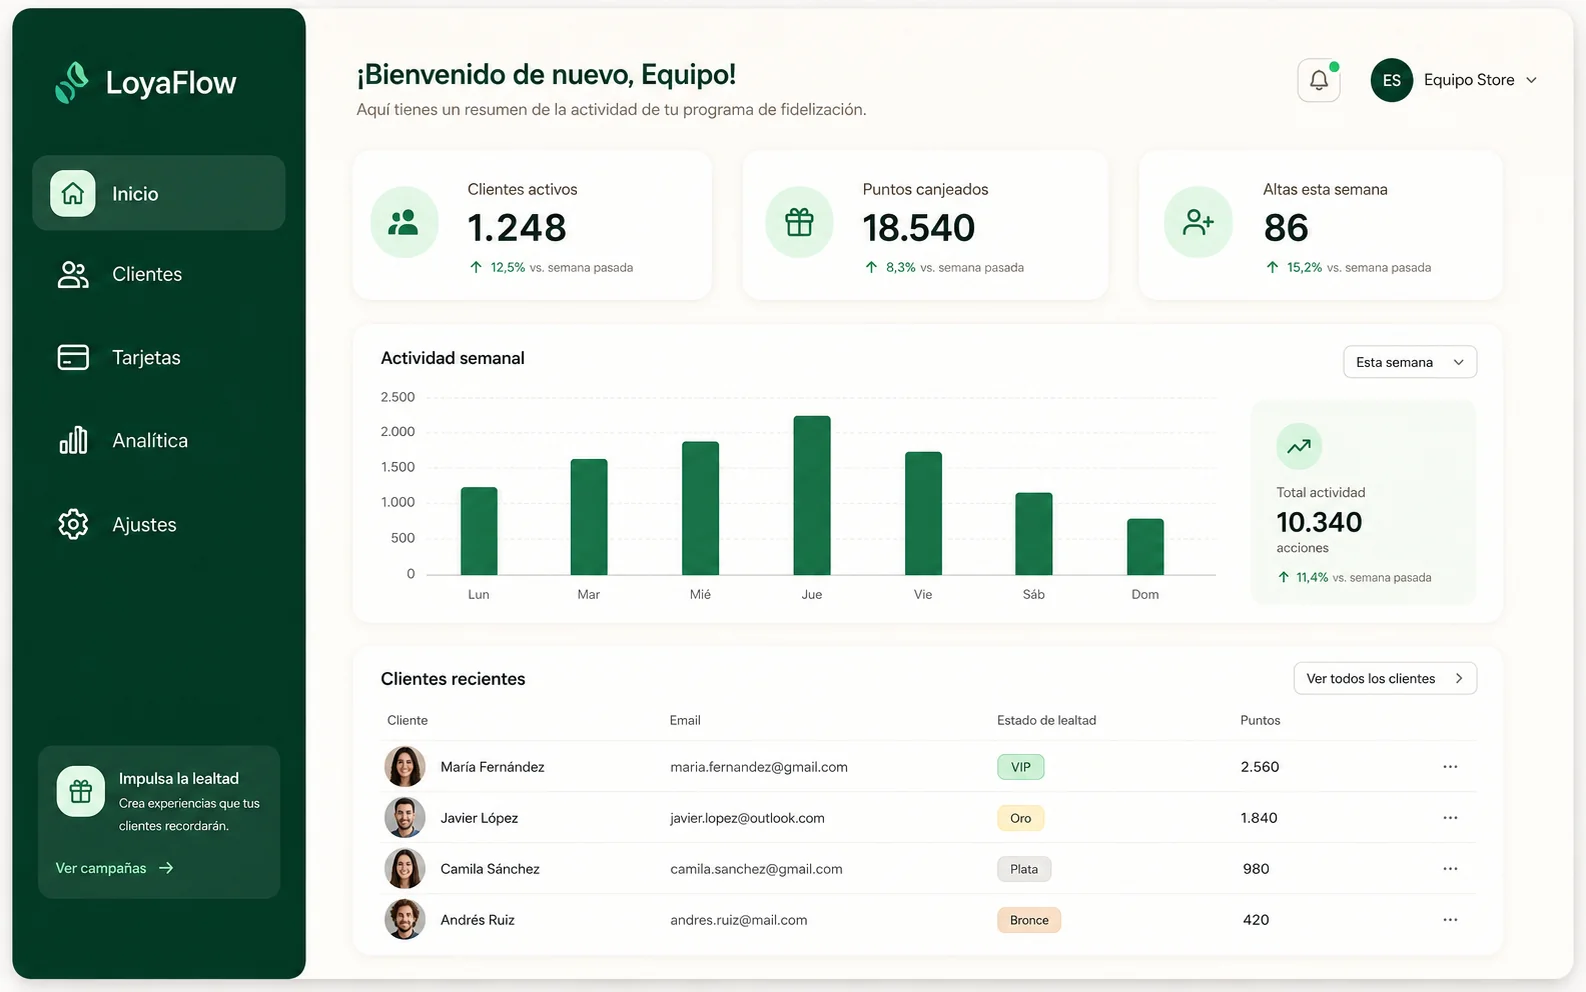Click the Clientes people icon in sidebar

point(73,274)
